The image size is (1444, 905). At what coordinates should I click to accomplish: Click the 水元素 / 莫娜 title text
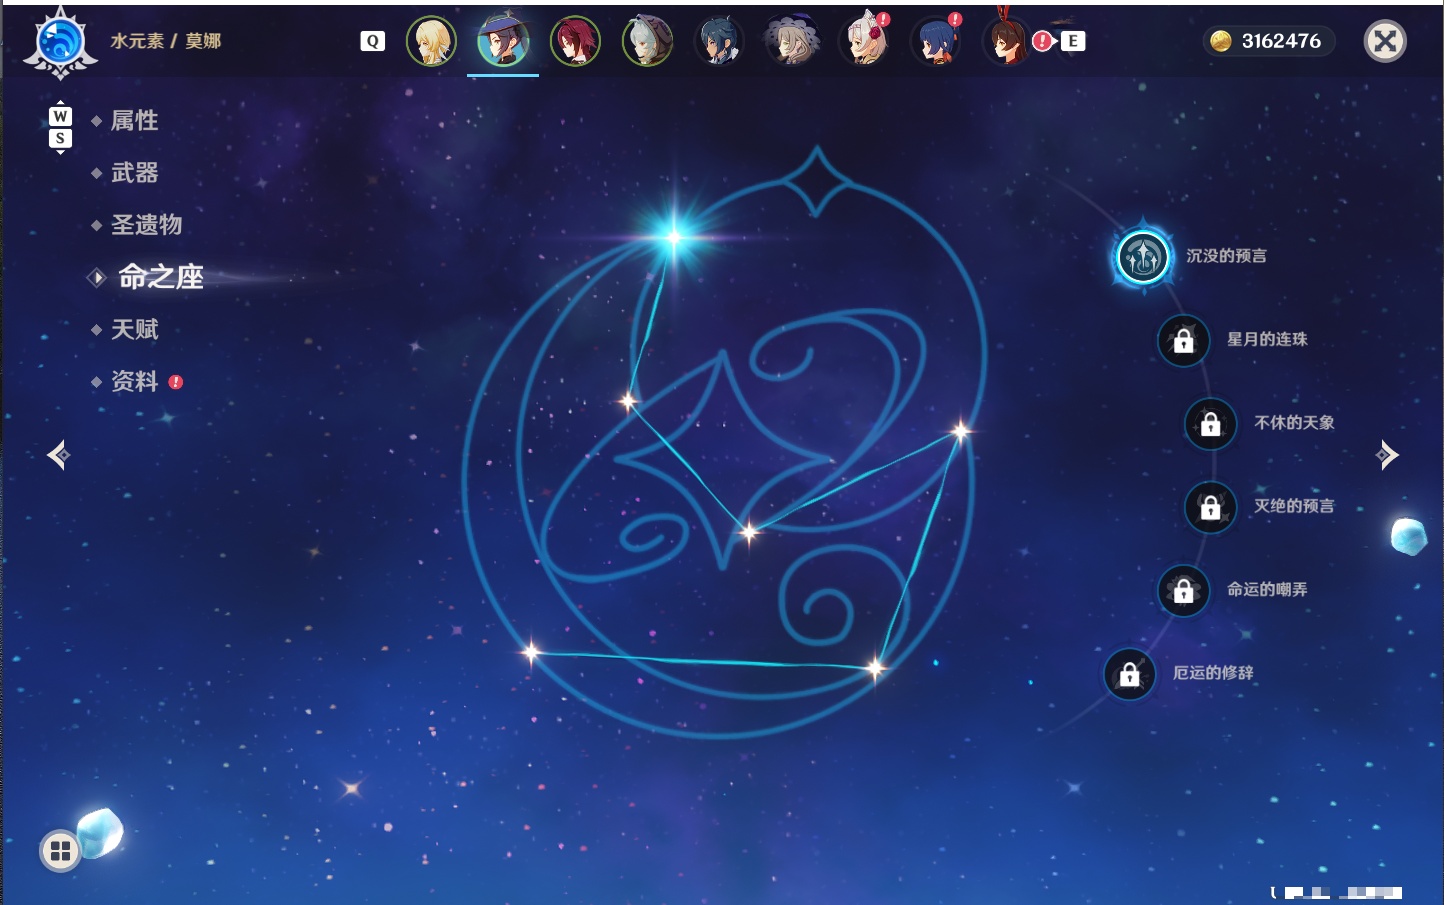point(166,41)
